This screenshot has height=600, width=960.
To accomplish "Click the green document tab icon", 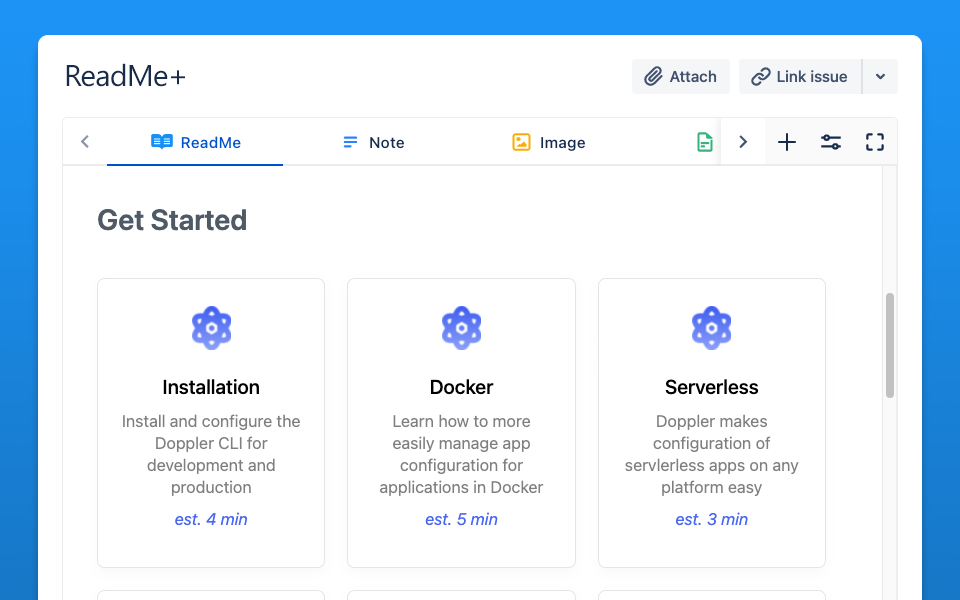I will [705, 142].
